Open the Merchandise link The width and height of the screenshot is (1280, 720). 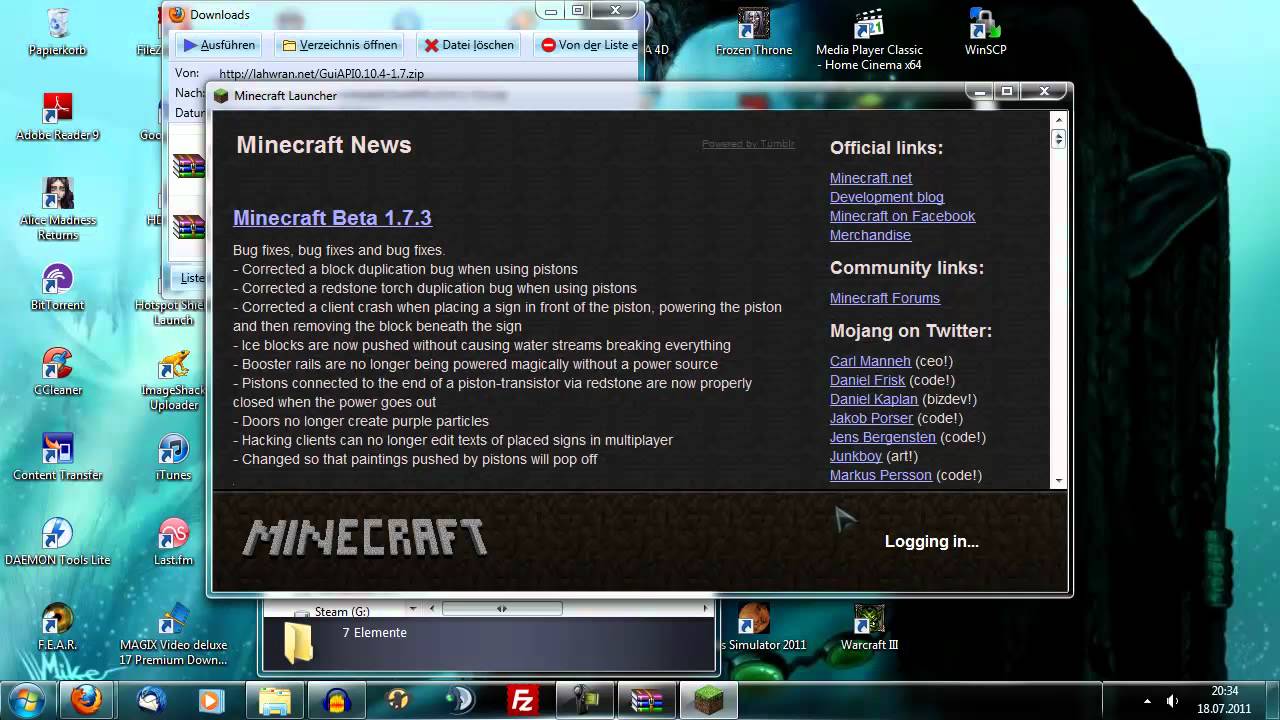[x=870, y=235]
